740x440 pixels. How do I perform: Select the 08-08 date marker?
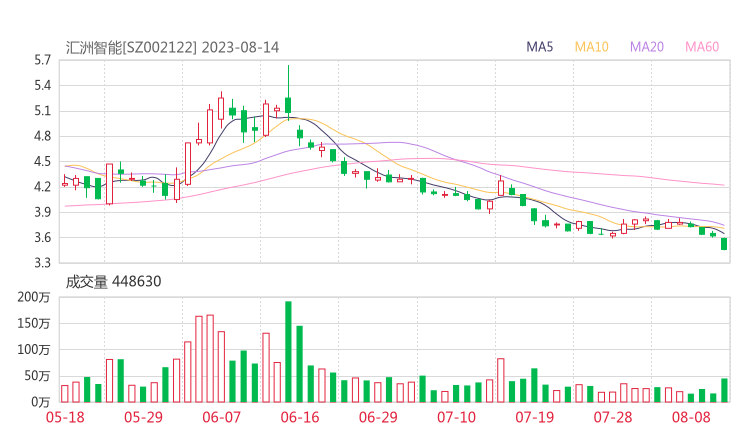click(x=691, y=416)
